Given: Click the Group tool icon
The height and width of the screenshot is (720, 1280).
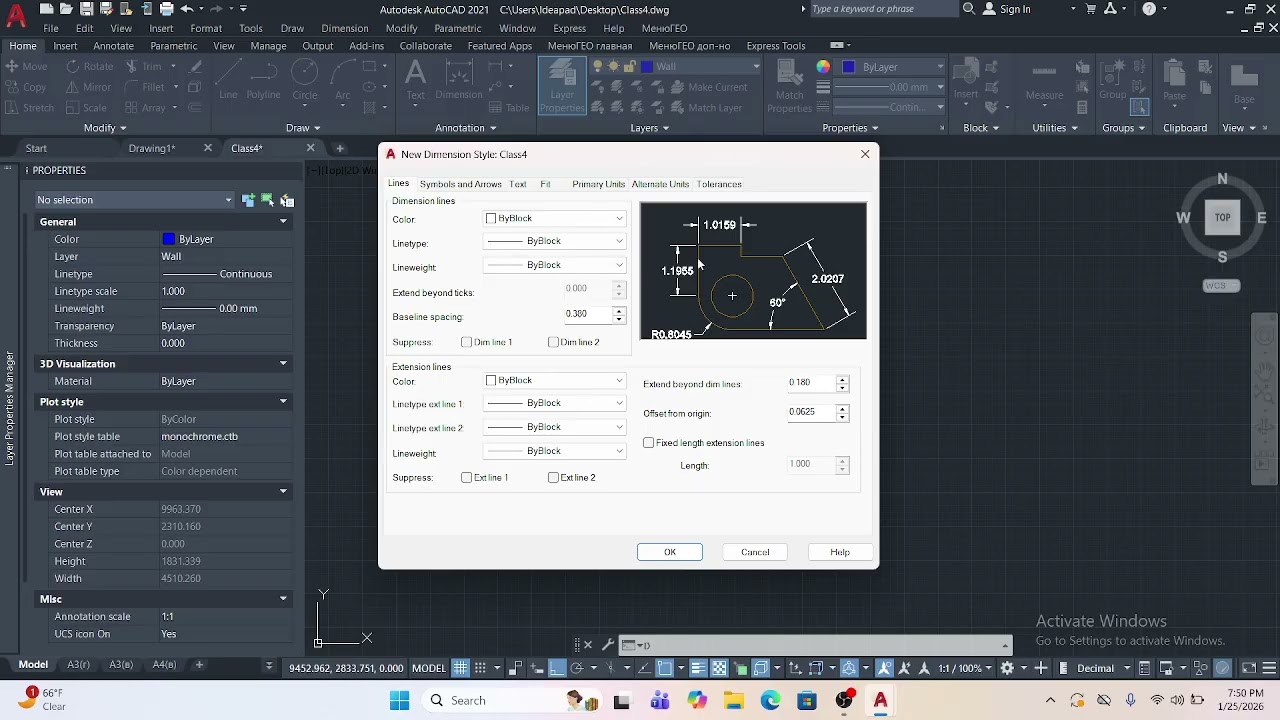Looking at the screenshot, I should pos(1113,80).
